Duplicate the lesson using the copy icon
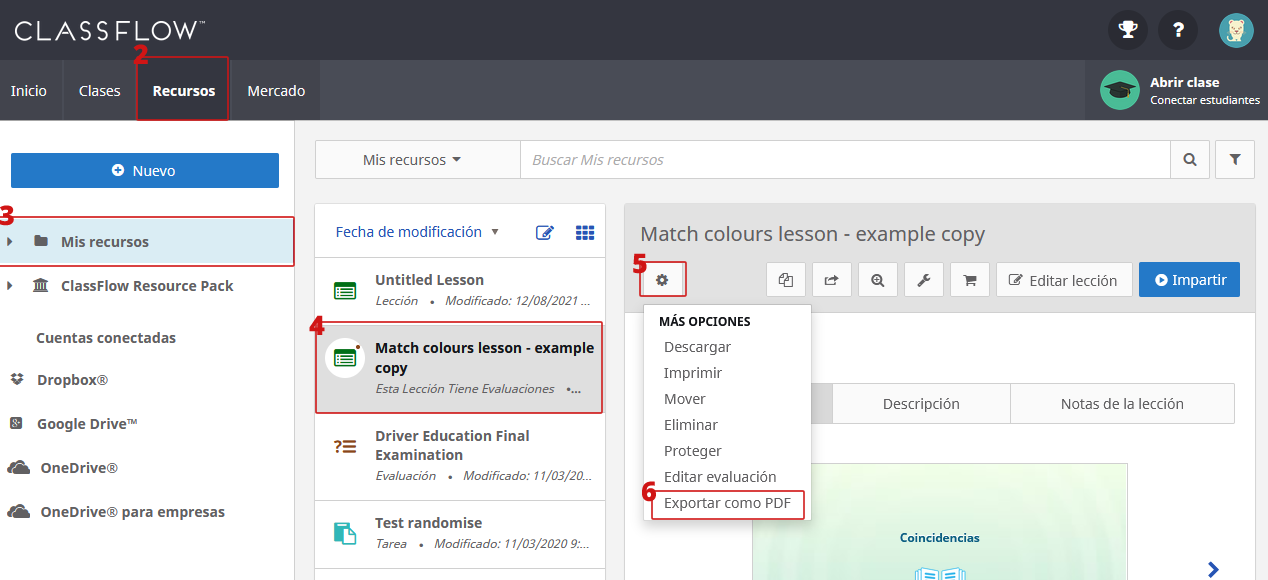 coord(785,280)
